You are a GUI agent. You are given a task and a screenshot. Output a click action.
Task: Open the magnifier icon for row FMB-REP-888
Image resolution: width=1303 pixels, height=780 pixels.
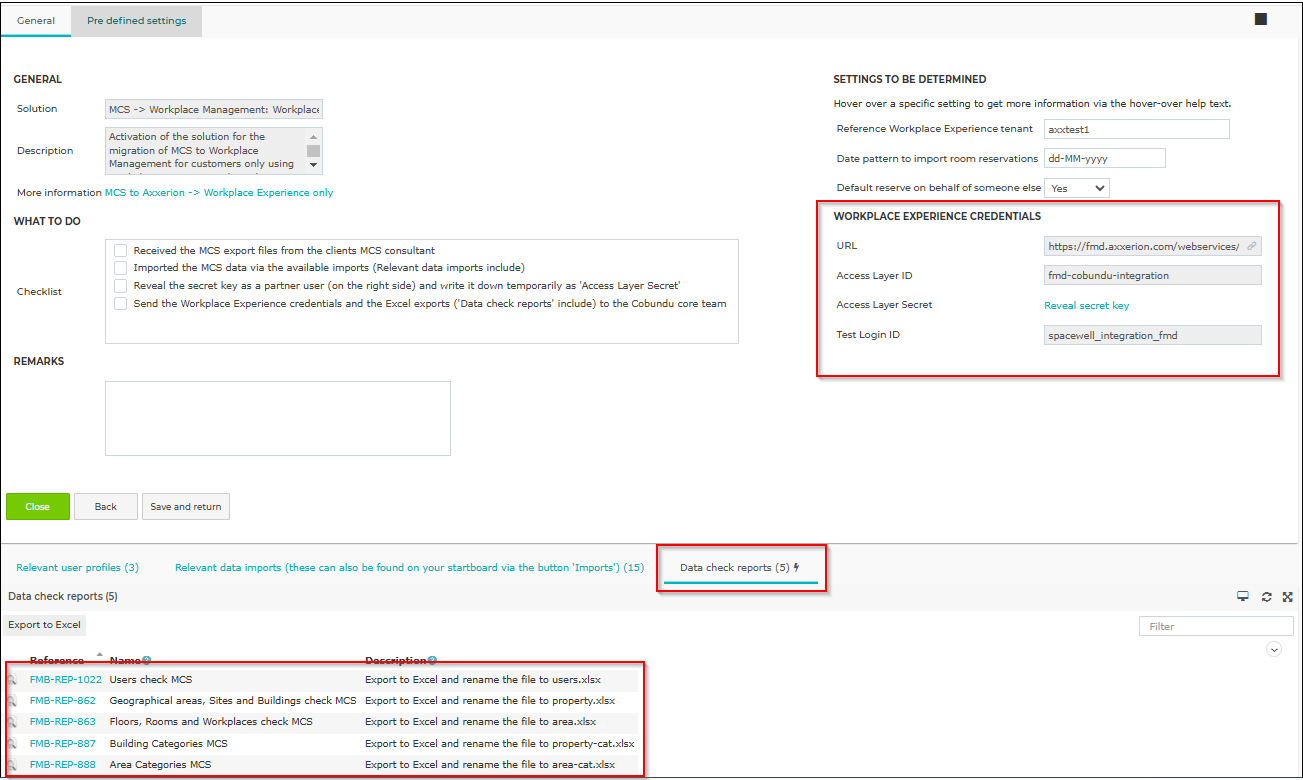[x=12, y=765]
